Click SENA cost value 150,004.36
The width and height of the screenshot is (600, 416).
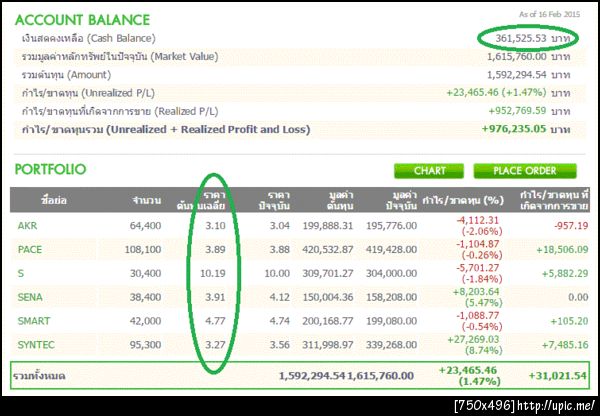point(328,297)
